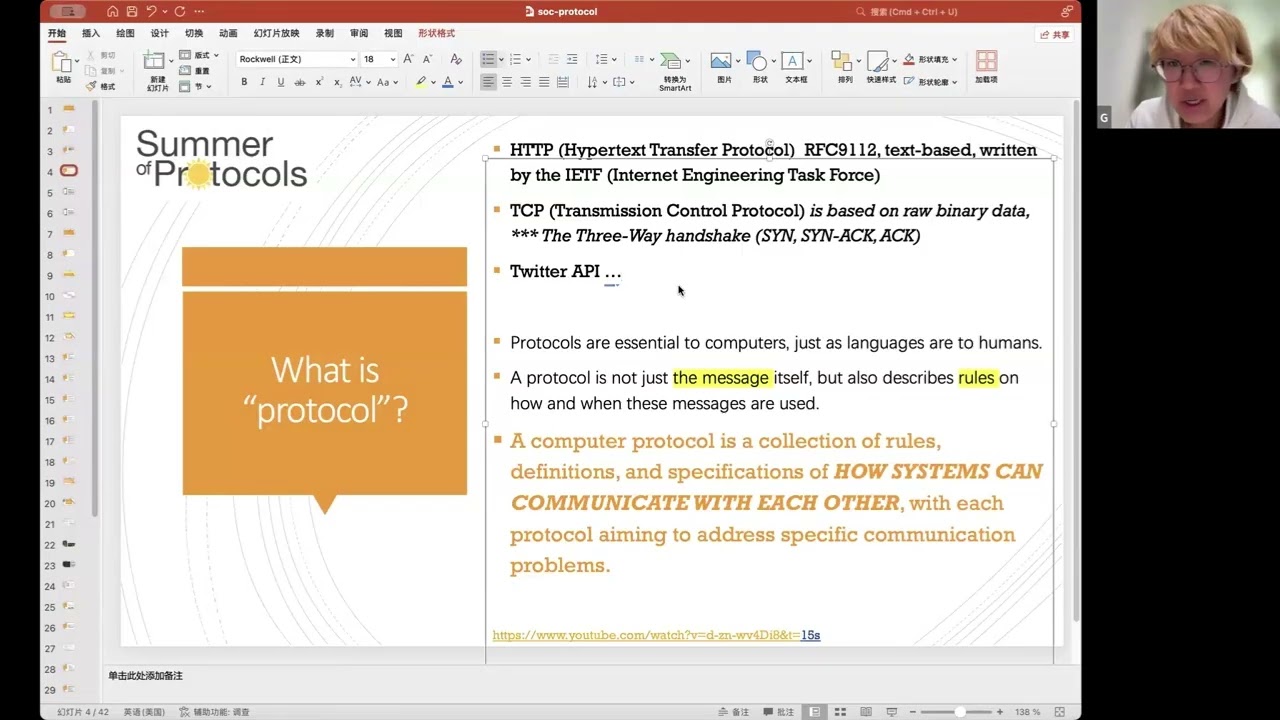The image size is (1280, 720).
Task: Open the Shape Fill (形状填充) dropdown
Action: click(955, 59)
